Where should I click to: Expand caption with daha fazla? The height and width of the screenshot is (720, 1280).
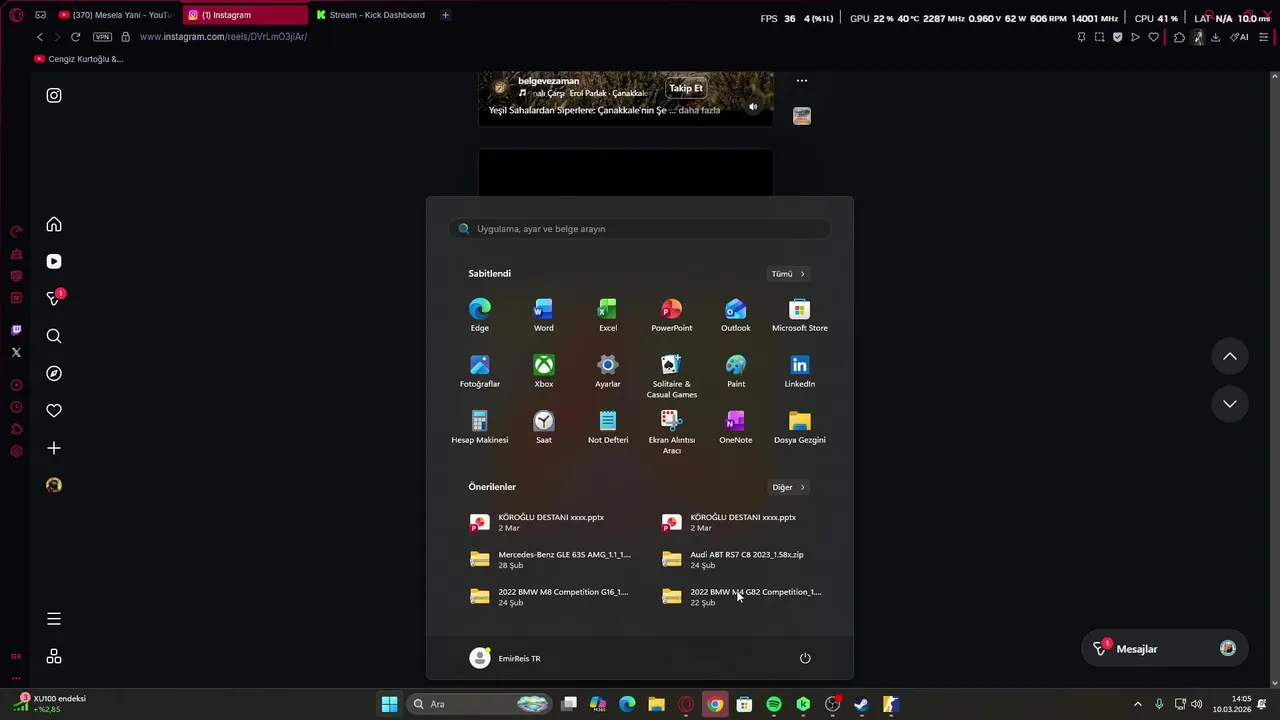(699, 110)
